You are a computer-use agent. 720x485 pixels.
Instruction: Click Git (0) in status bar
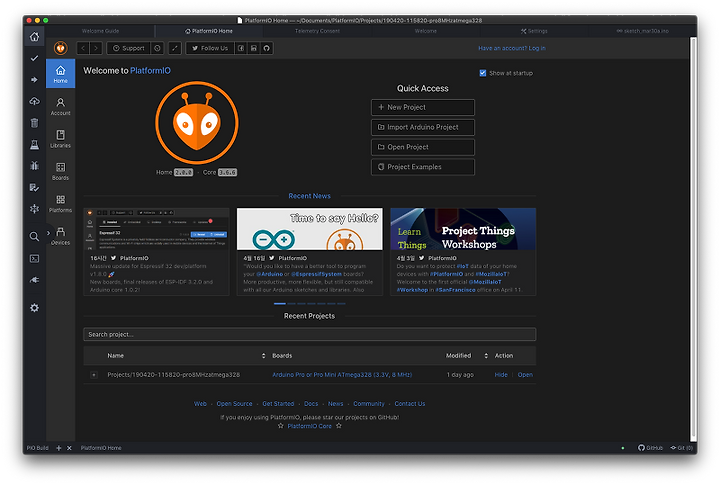point(681,448)
